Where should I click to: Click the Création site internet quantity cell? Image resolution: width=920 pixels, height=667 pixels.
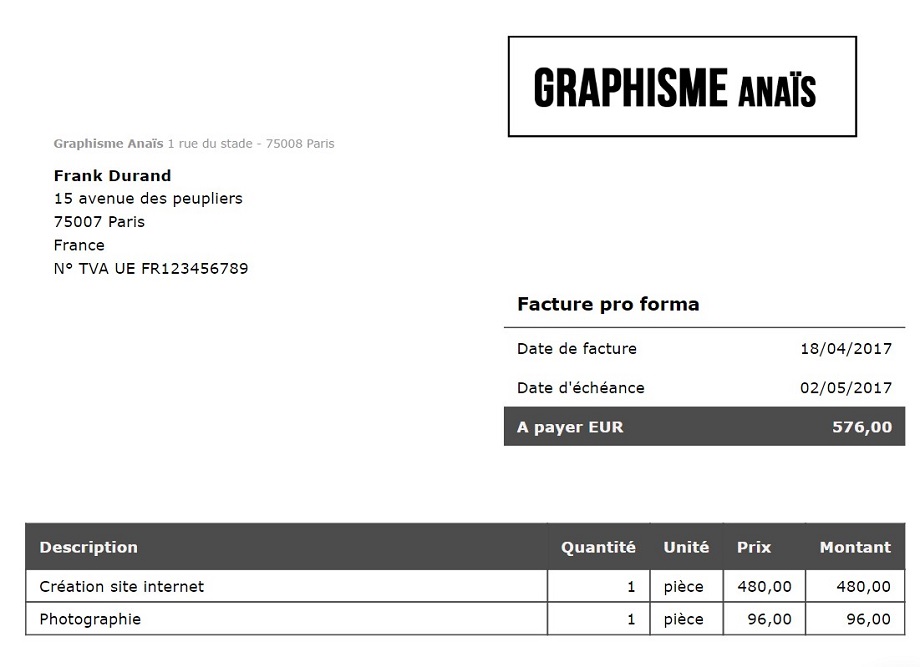click(x=598, y=587)
